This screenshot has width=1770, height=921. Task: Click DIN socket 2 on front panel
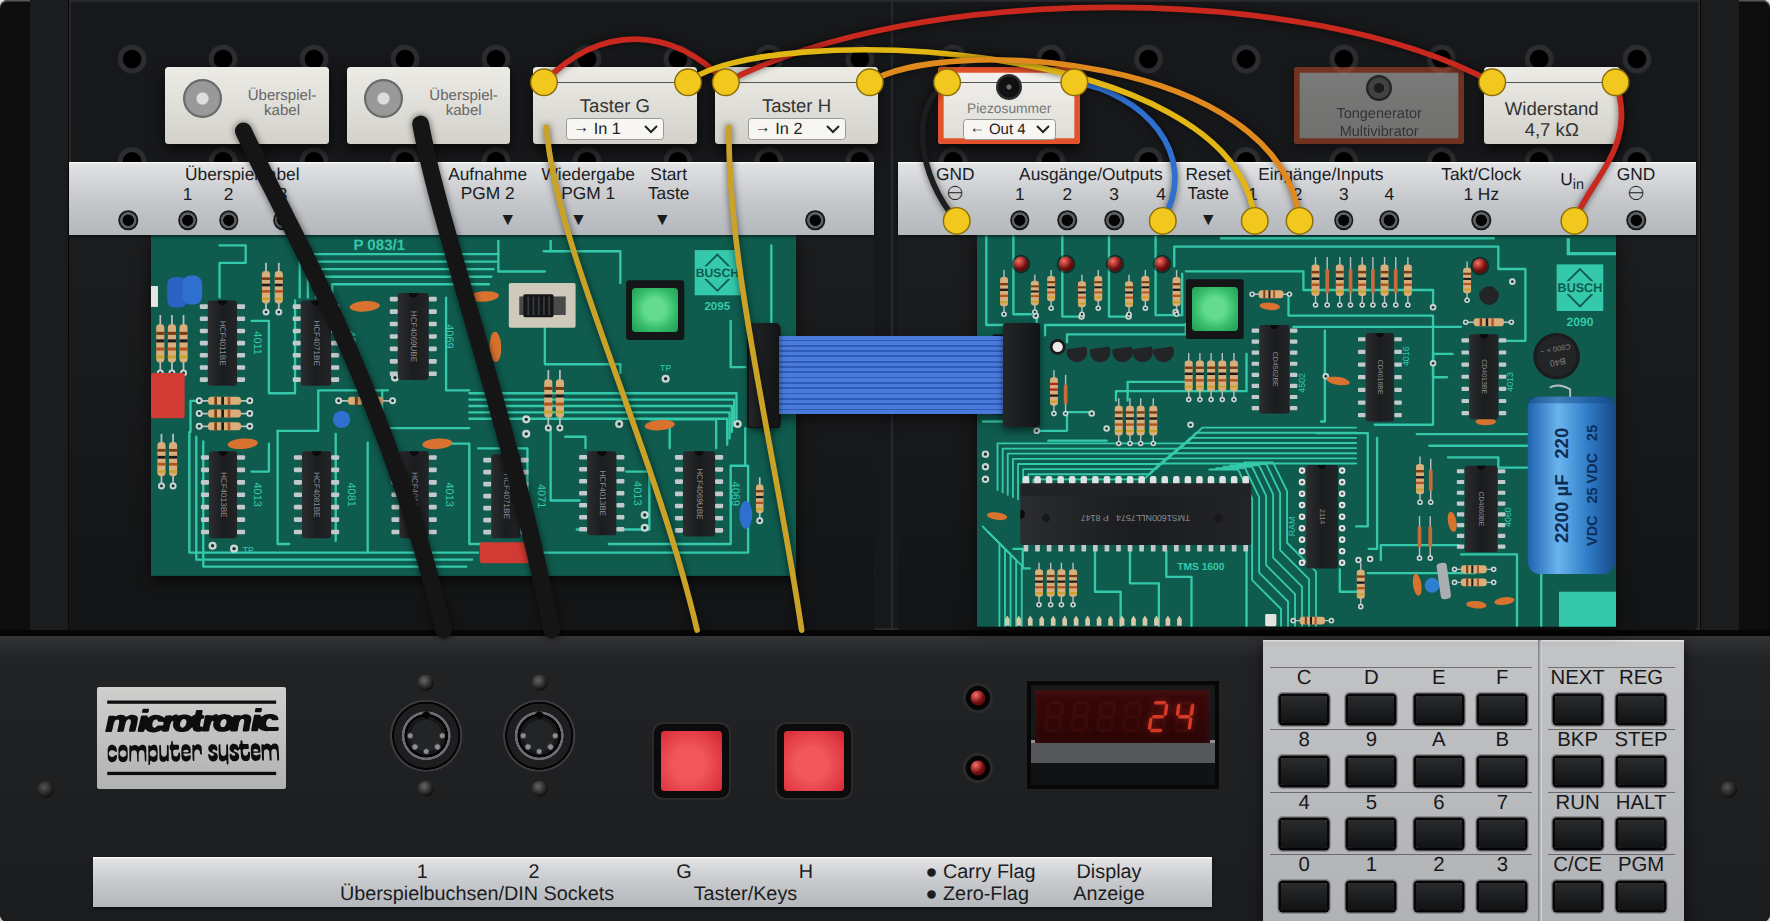point(539,737)
